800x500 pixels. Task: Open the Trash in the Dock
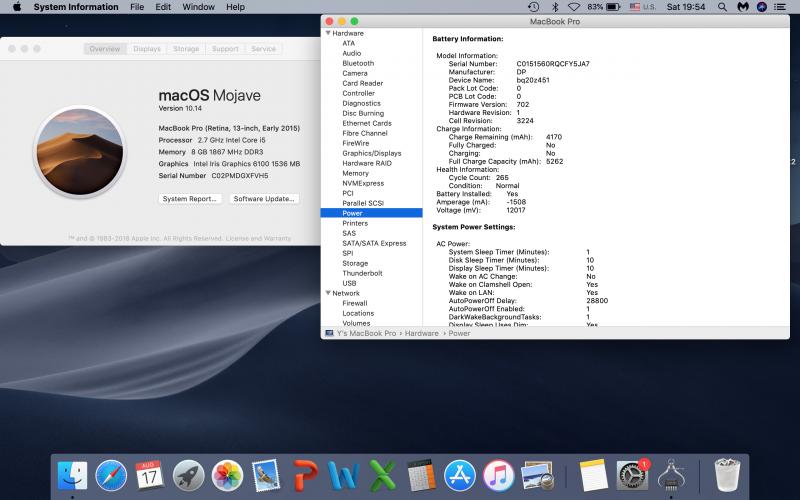click(727, 476)
